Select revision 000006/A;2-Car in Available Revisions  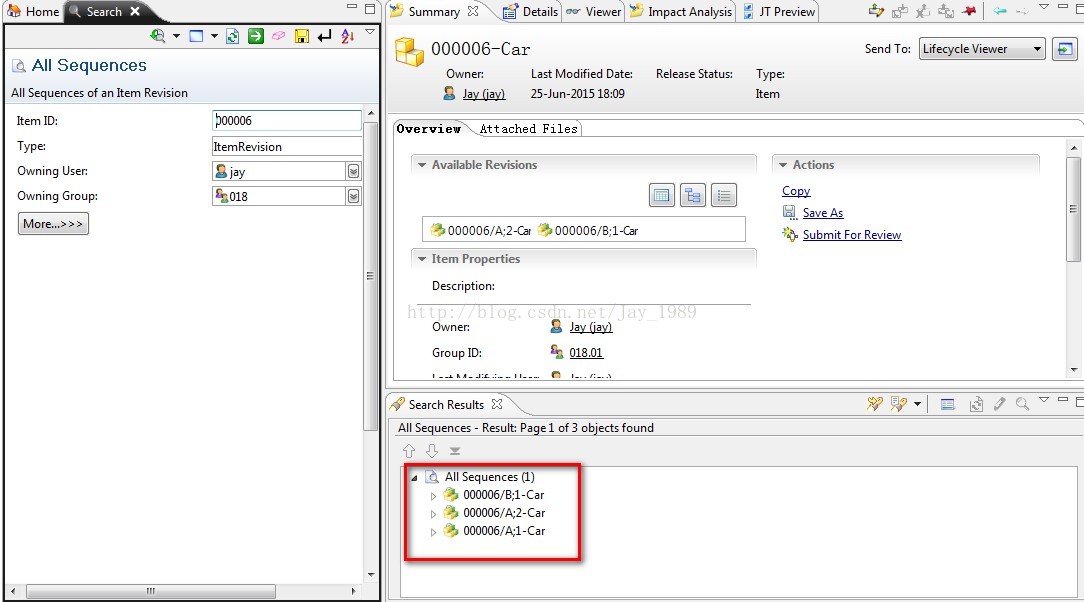tap(481, 230)
